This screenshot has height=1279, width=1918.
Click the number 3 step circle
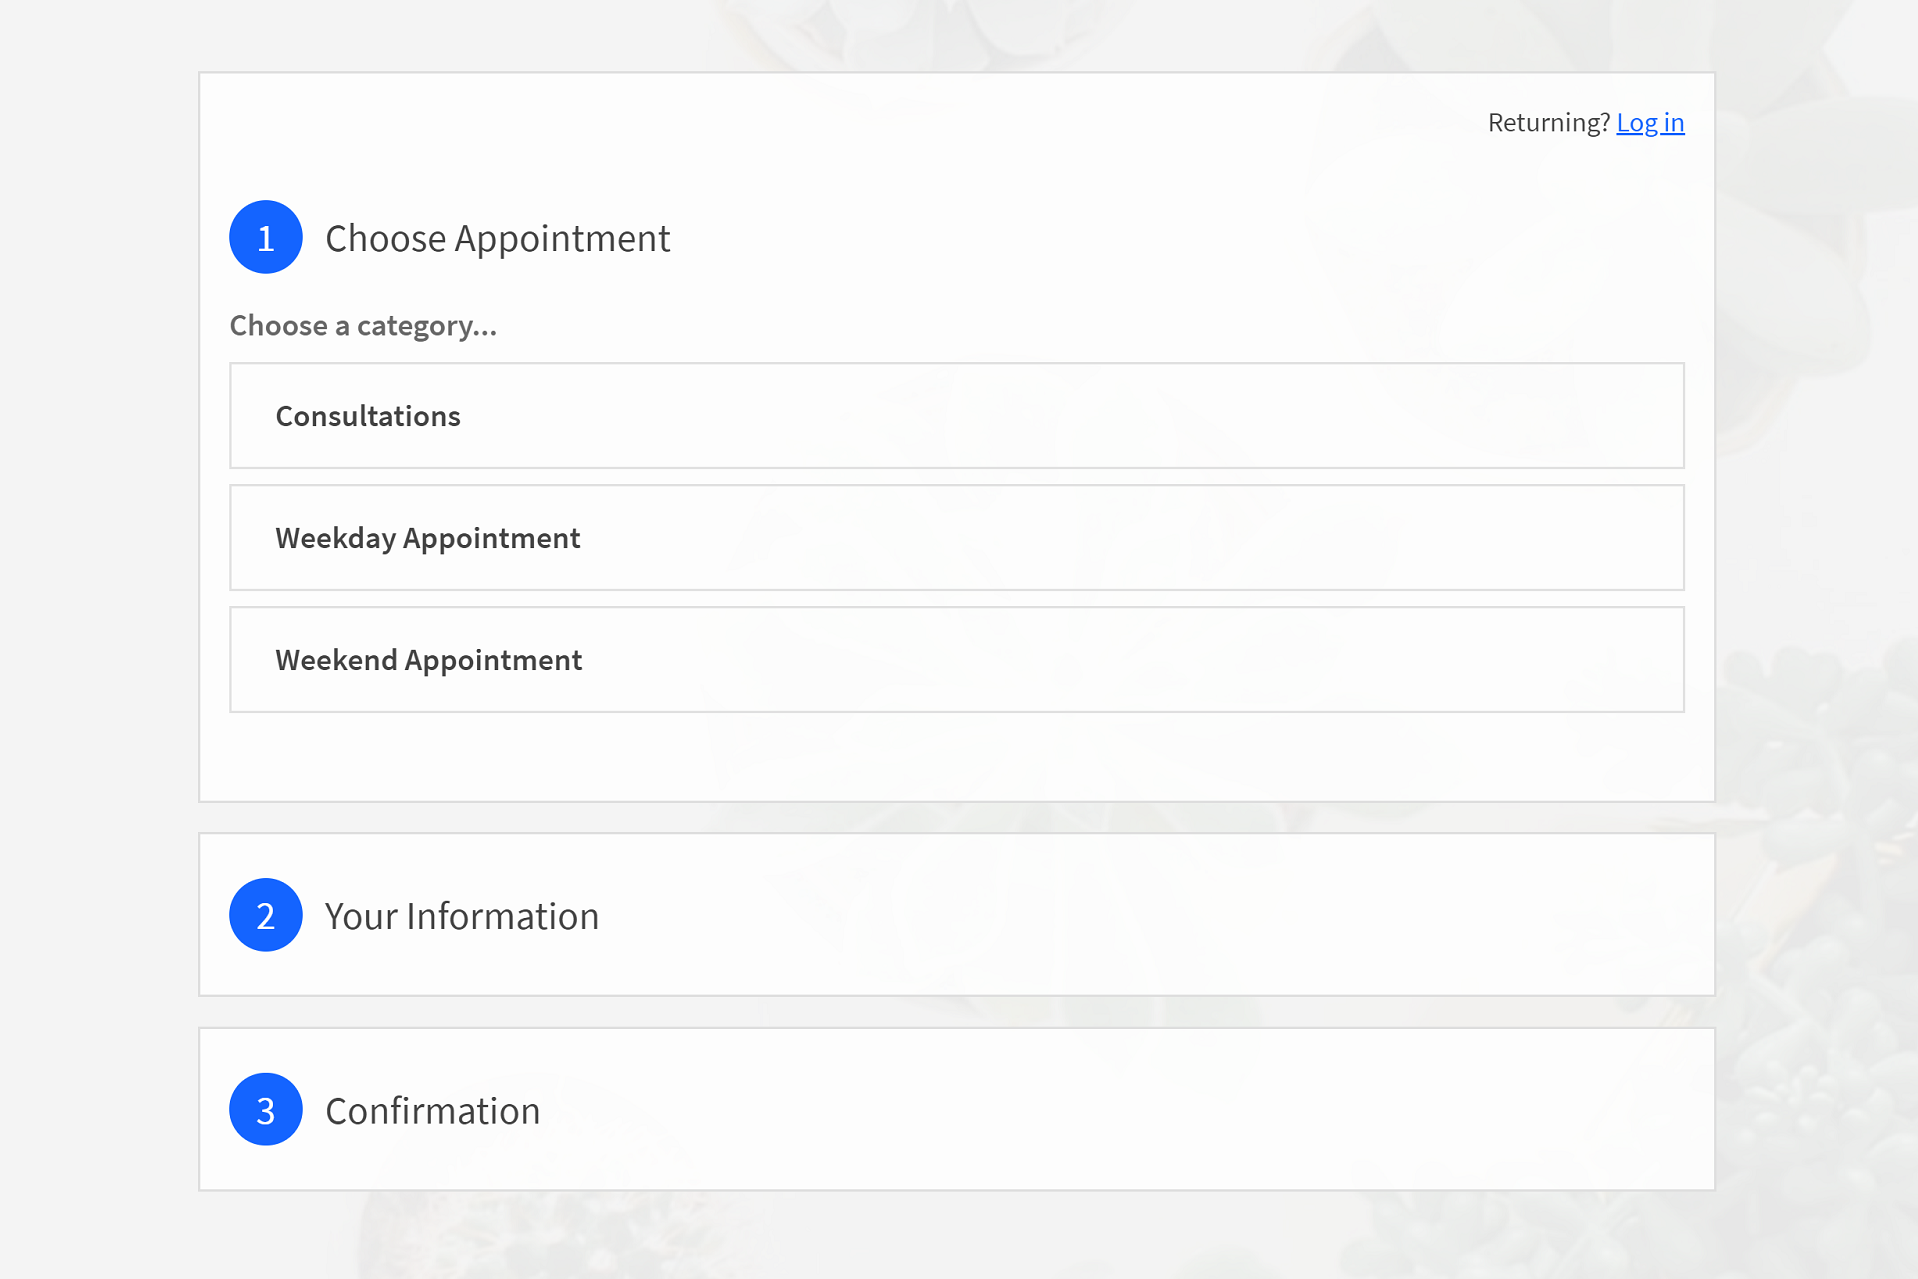click(265, 1110)
